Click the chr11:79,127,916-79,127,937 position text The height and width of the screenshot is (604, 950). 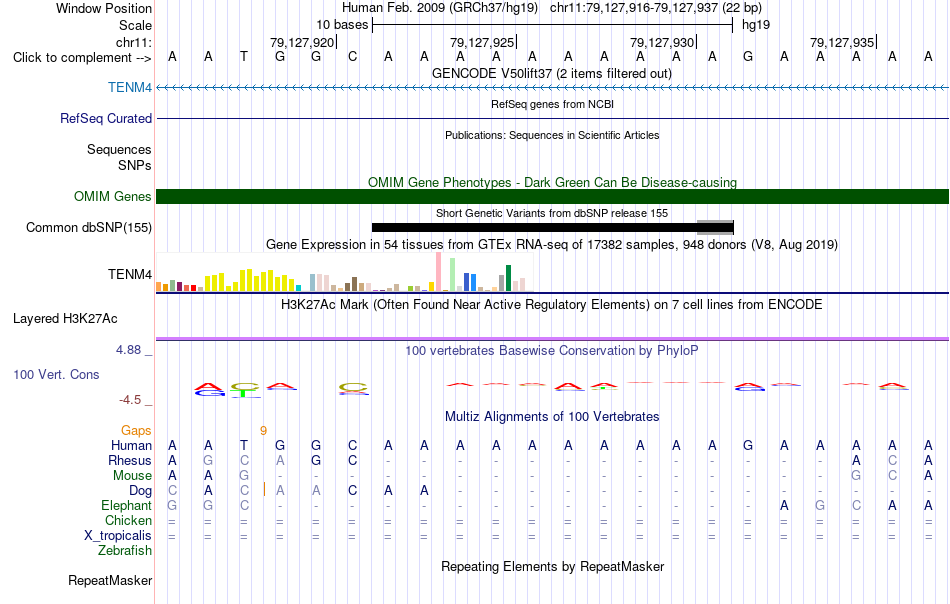(634, 8)
